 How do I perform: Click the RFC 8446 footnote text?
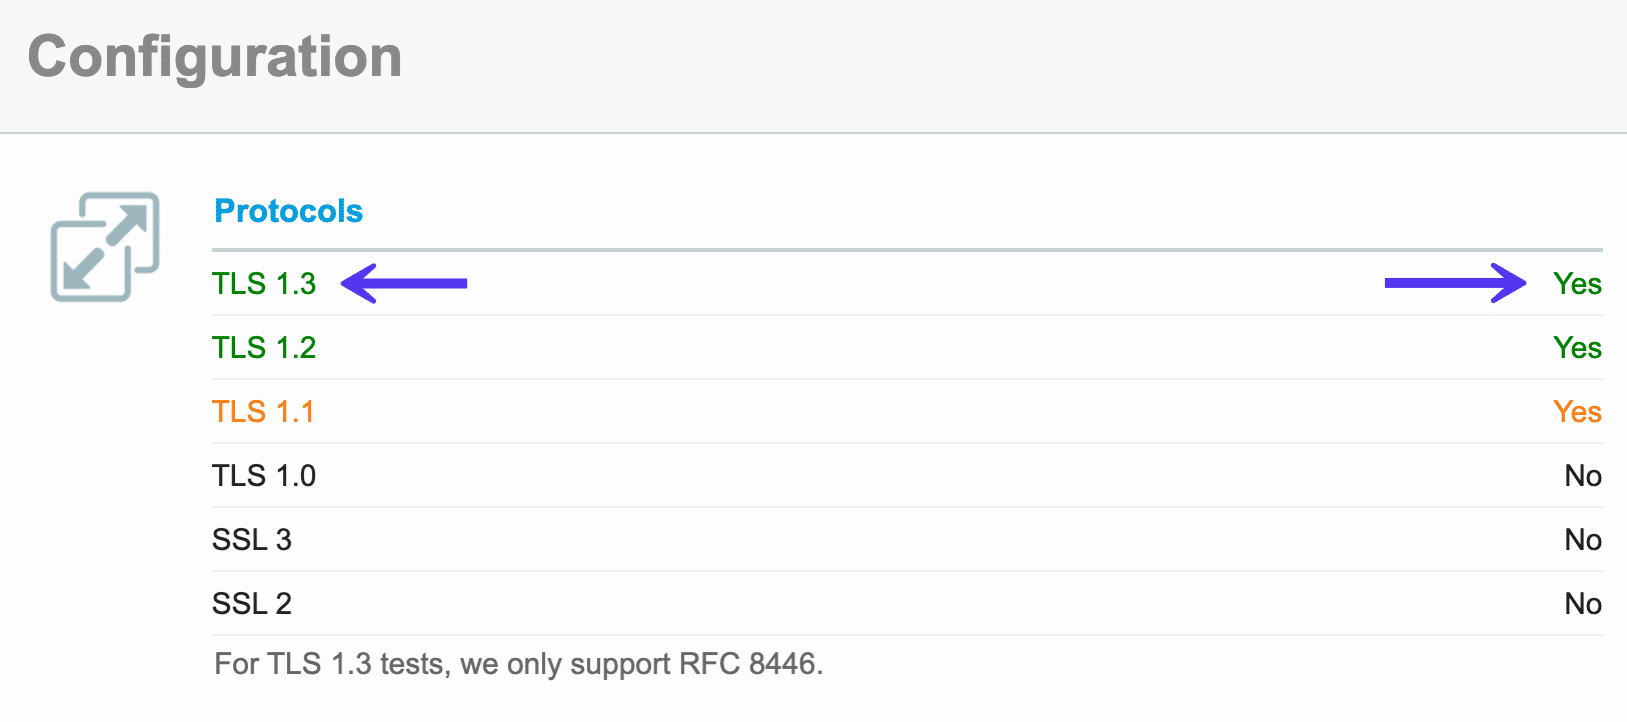tap(518, 664)
